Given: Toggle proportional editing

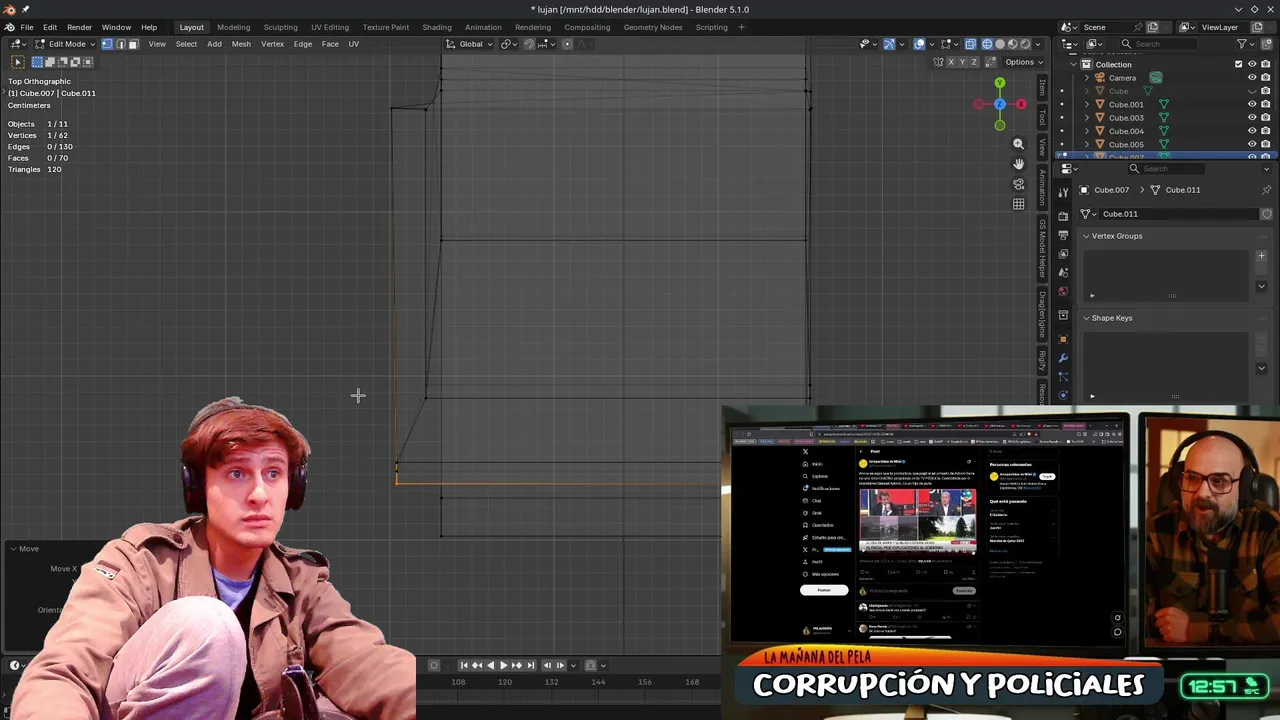Looking at the screenshot, I should (x=567, y=44).
